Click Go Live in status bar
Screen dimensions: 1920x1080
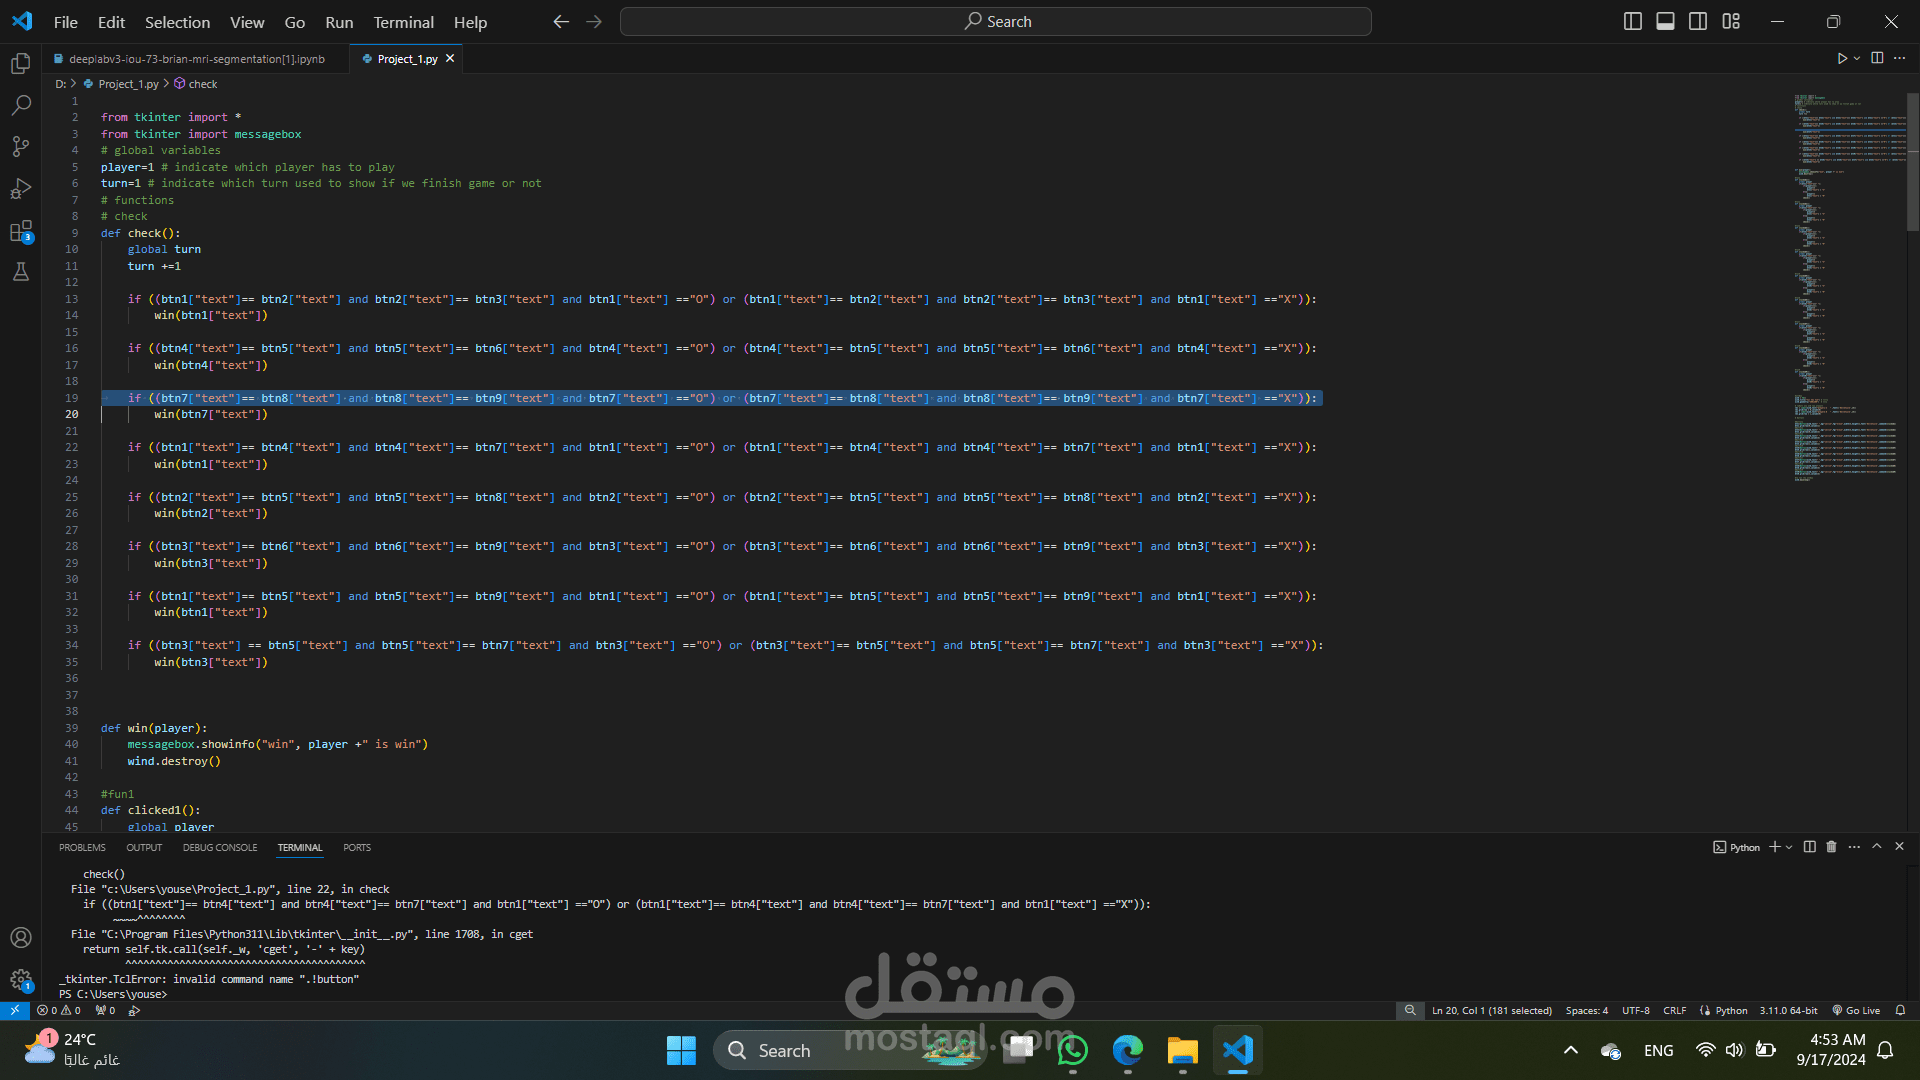(x=1856, y=1010)
